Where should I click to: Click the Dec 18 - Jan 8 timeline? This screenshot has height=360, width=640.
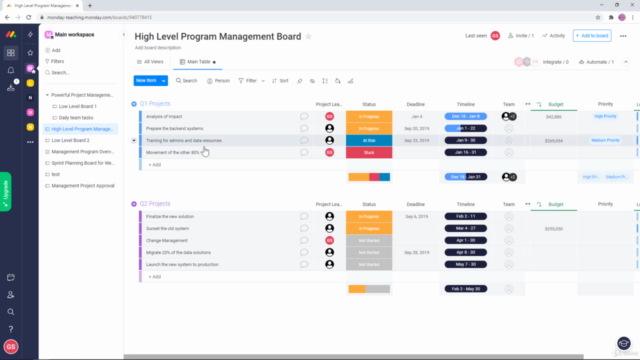click(x=465, y=116)
